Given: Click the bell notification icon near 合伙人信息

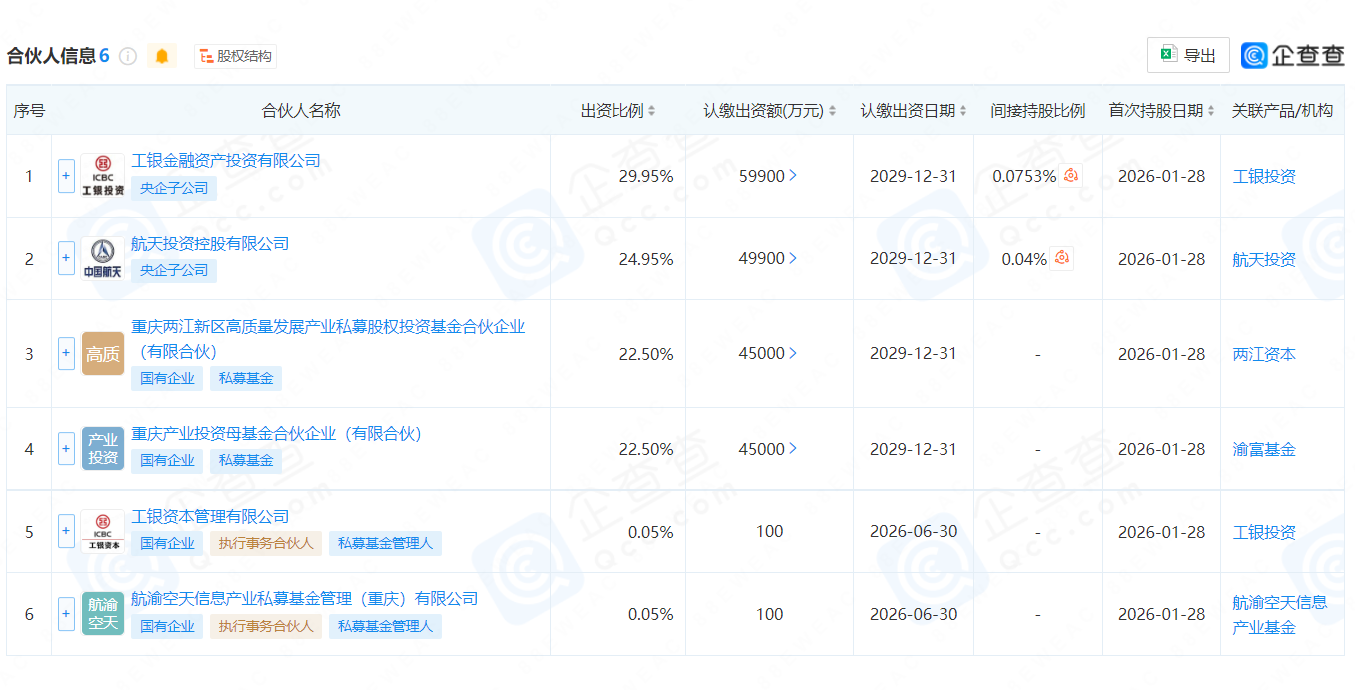Looking at the screenshot, I should 163,55.
